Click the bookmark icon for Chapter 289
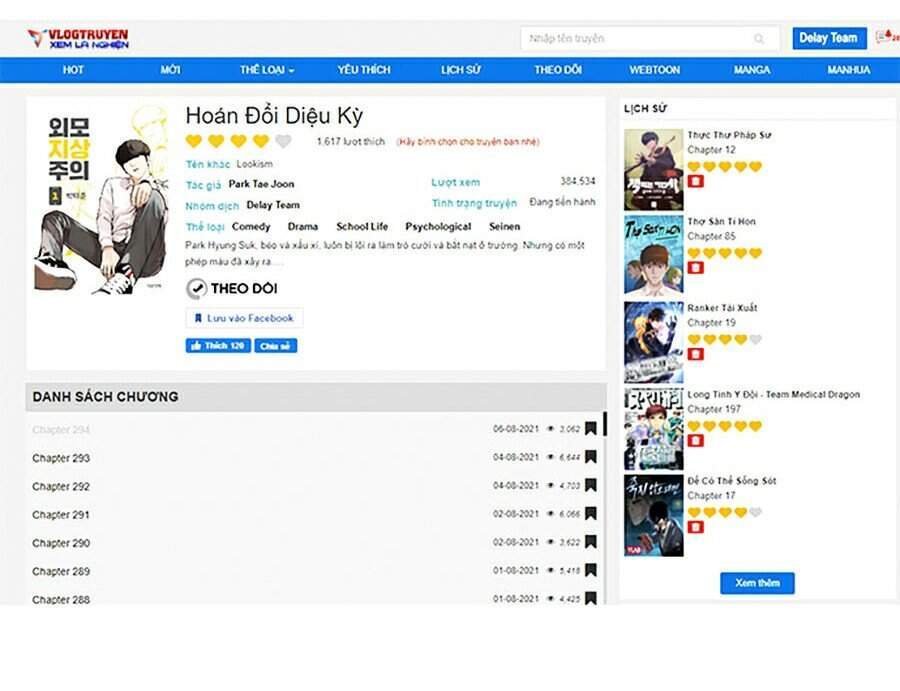The height and width of the screenshot is (691, 900). (x=591, y=571)
